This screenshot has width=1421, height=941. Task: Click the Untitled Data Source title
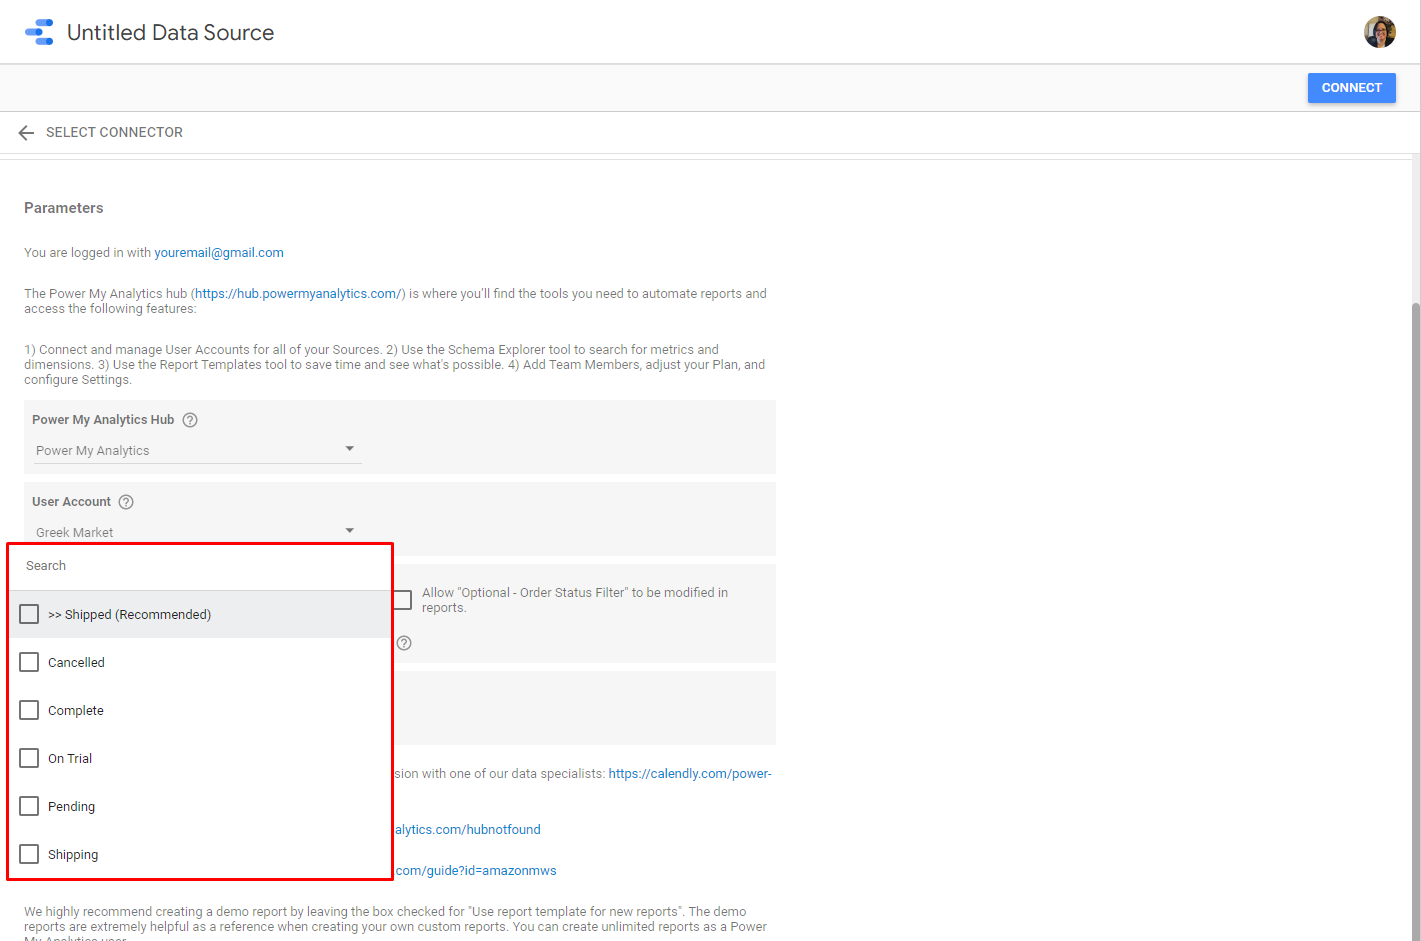[x=170, y=33]
